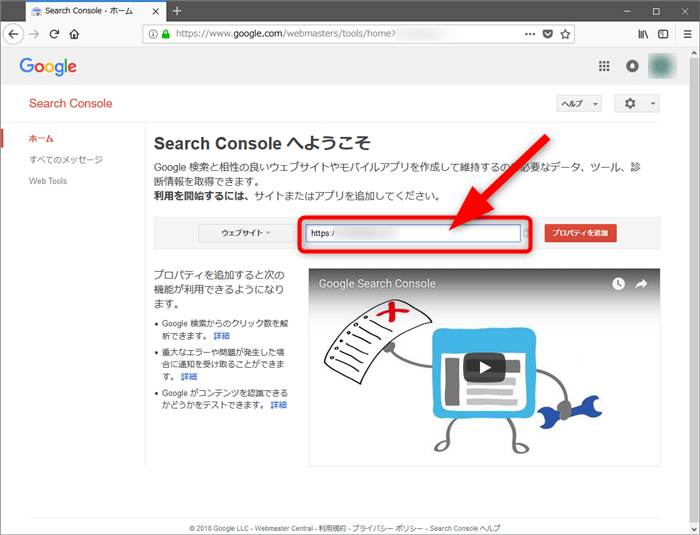Open the settings gear dropdown

click(636, 104)
